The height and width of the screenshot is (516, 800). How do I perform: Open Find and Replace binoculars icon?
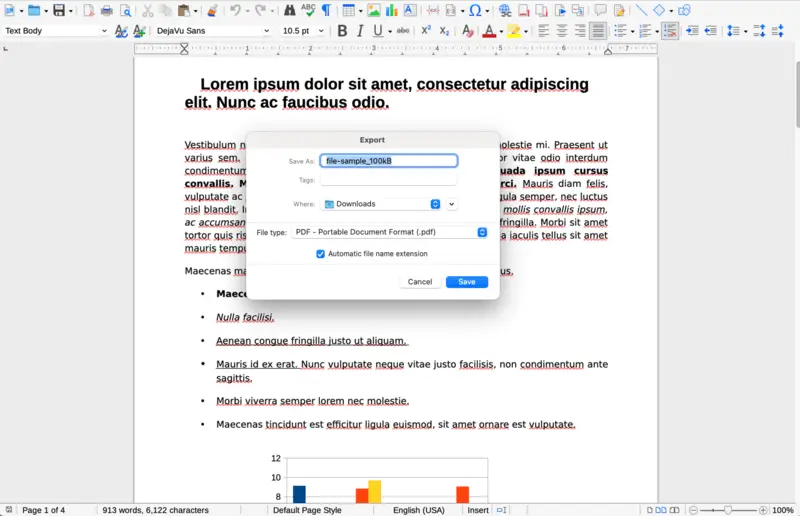tap(289, 10)
